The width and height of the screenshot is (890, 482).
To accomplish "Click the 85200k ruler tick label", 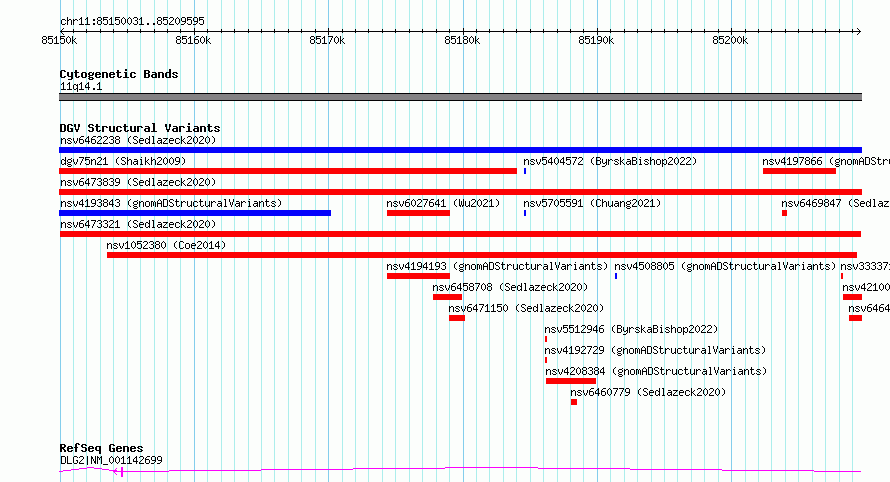I will 730,40.
